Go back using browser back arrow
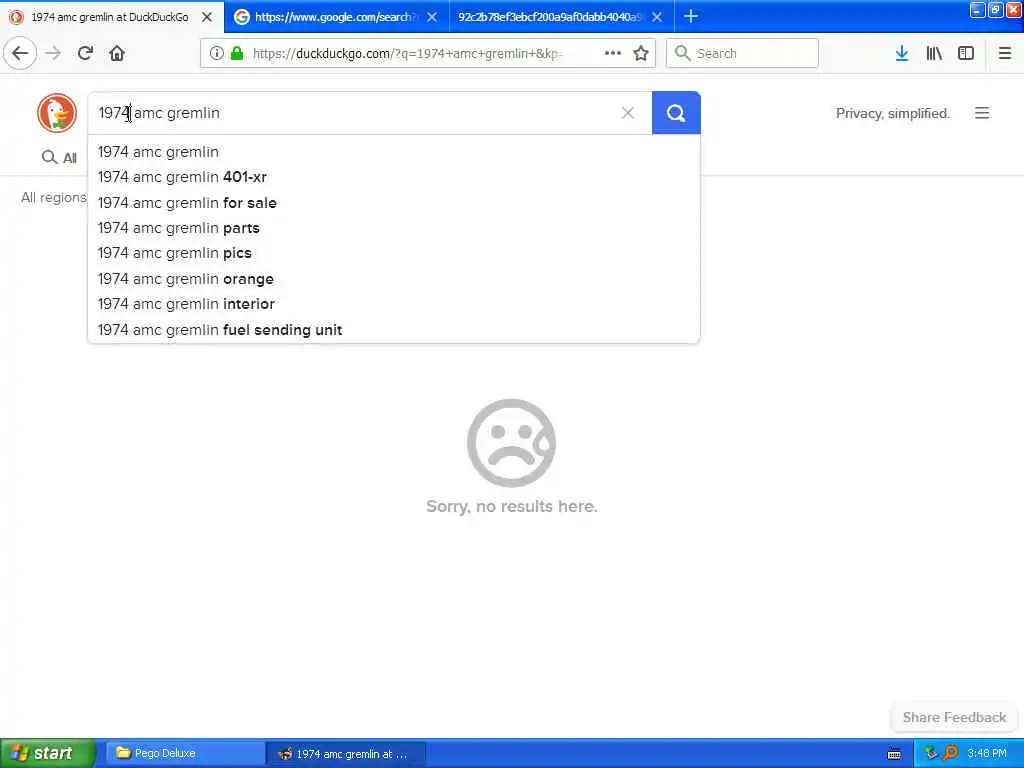1024x768 pixels. coord(20,54)
